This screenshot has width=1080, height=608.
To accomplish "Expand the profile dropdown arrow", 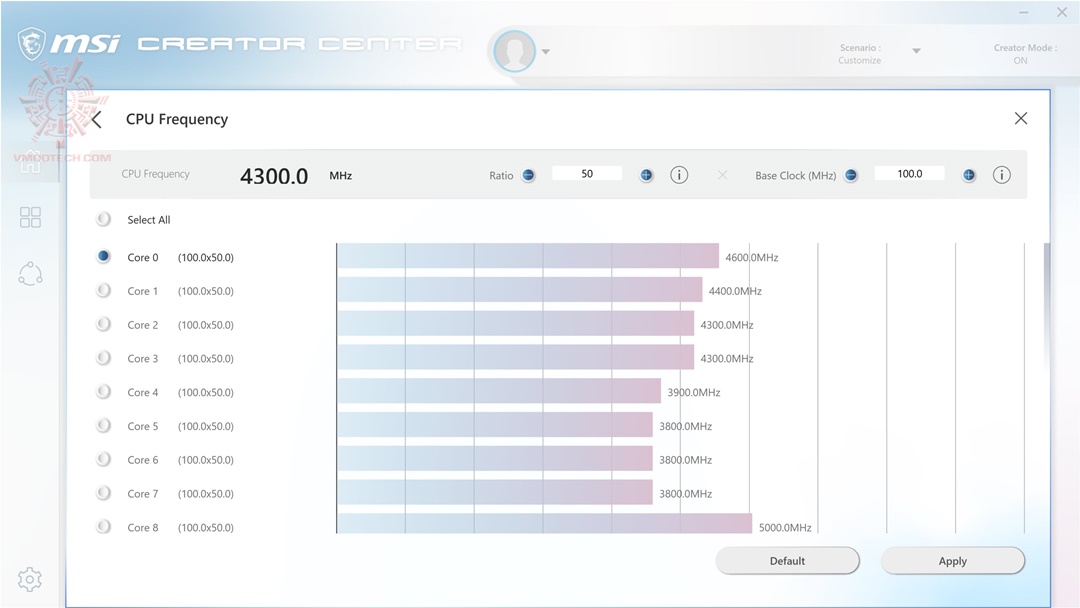I will tap(546, 52).
